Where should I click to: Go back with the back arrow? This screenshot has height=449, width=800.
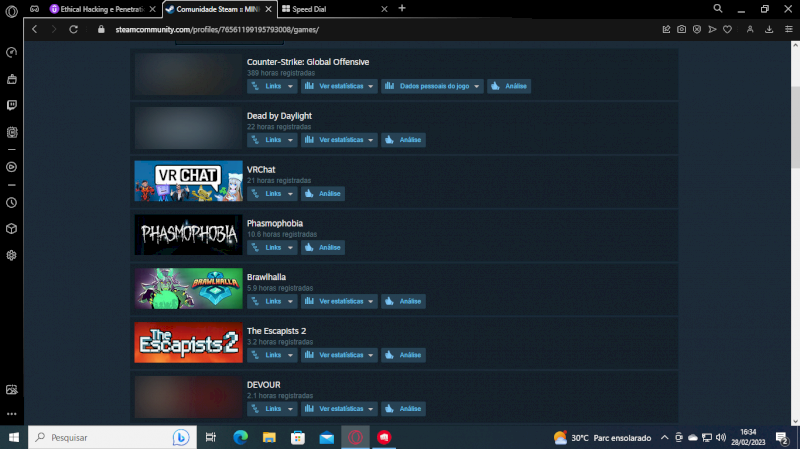tap(35, 30)
